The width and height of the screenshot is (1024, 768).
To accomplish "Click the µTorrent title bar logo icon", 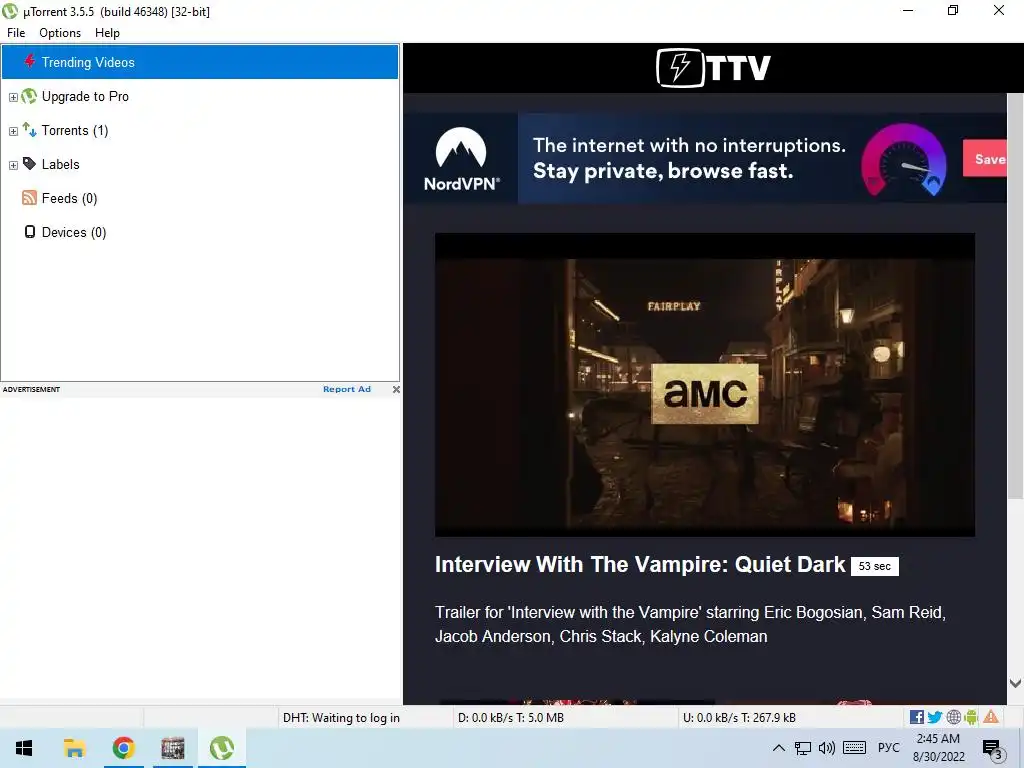I will click(x=10, y=11).
